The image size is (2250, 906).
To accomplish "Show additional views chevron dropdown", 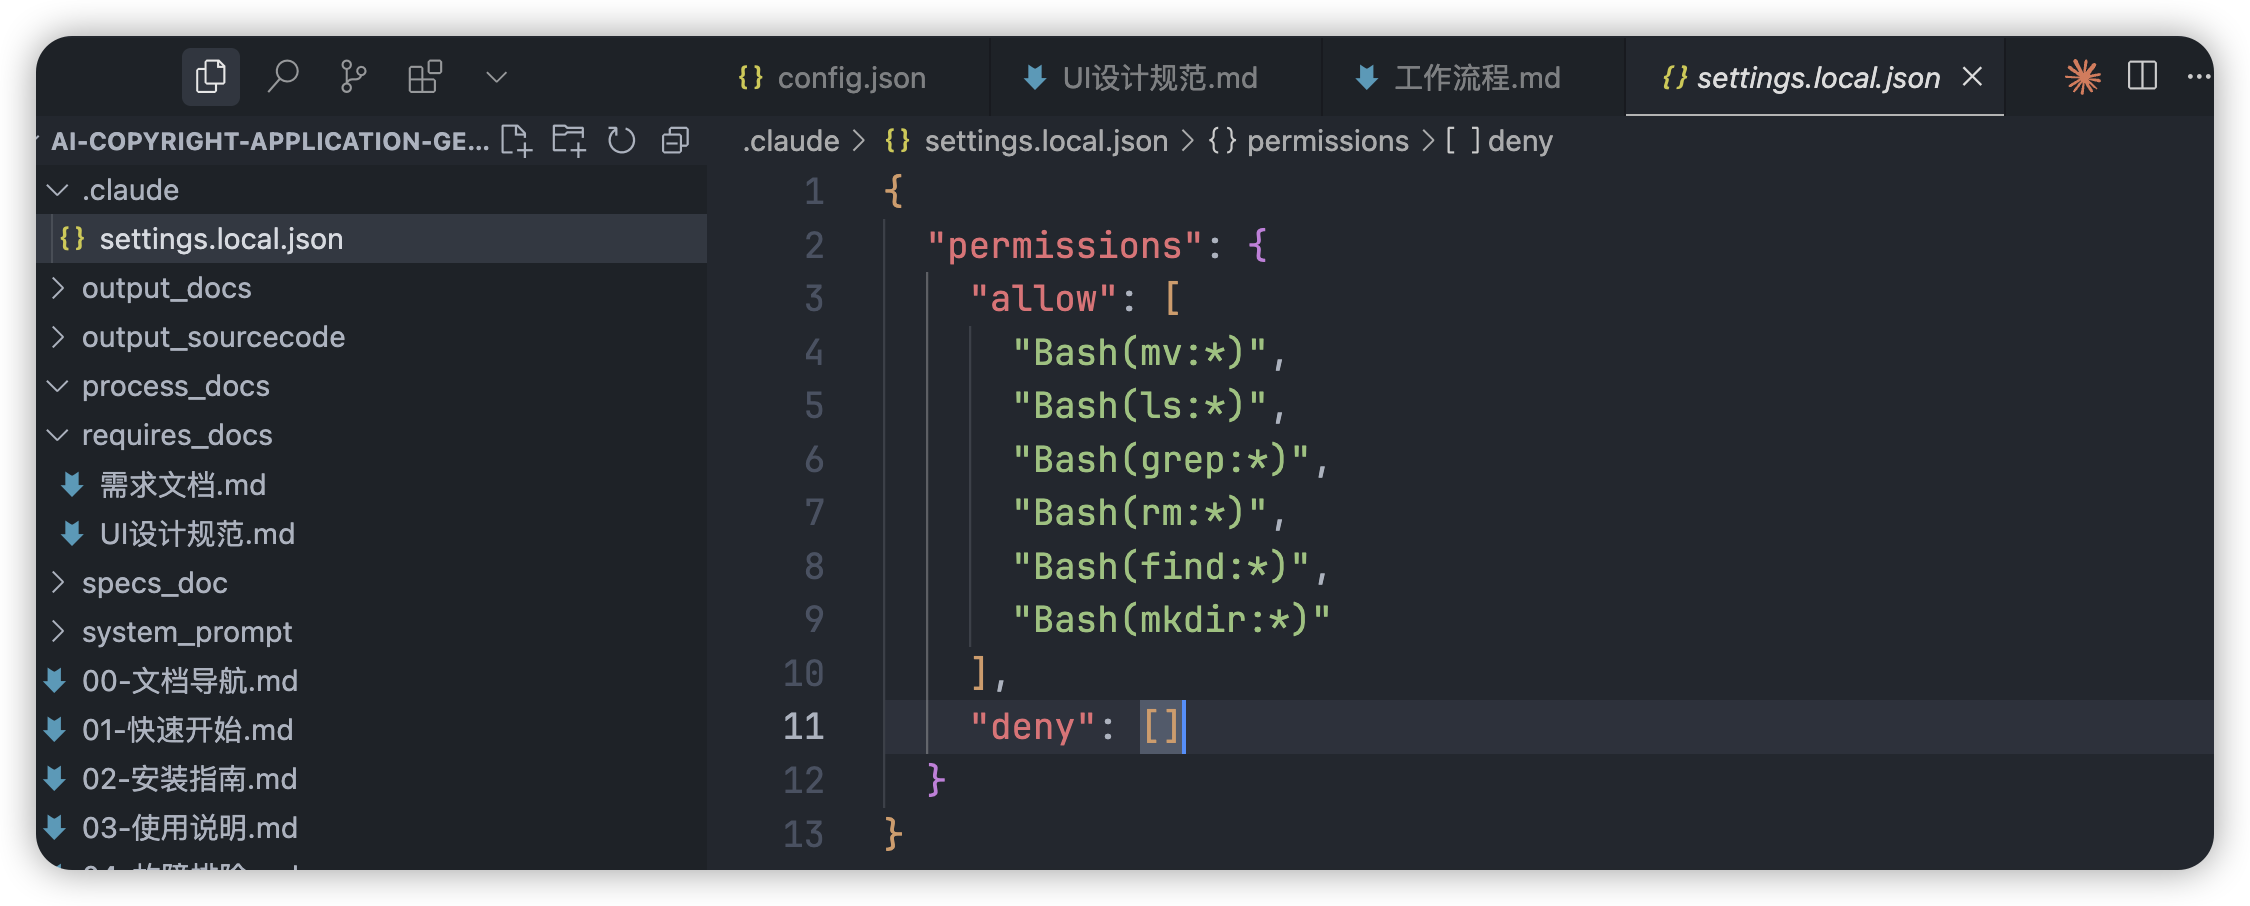I will click(x=496, y=77).
